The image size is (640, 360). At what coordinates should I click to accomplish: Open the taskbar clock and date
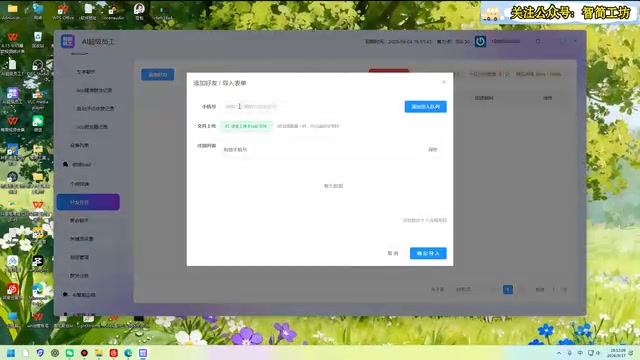[617, 353]
